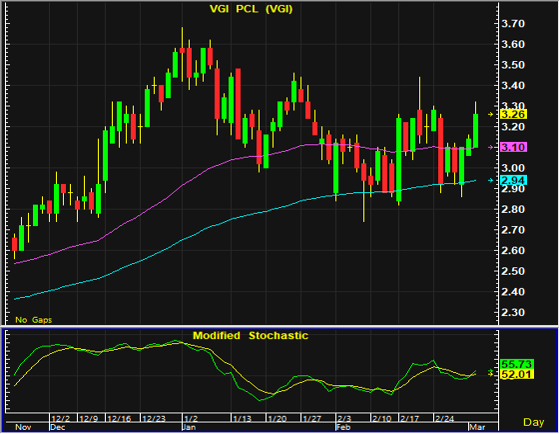Select the 1/2 date marker
This screenshot has width=560, height=434.
[x=190, y=419]
